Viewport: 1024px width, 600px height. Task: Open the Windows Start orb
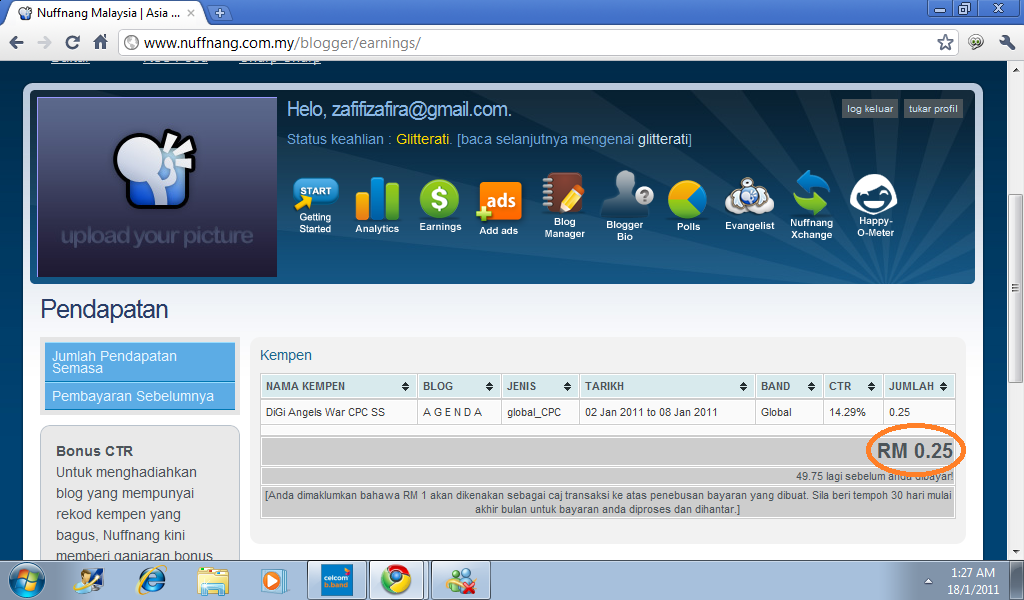(26, 580)
